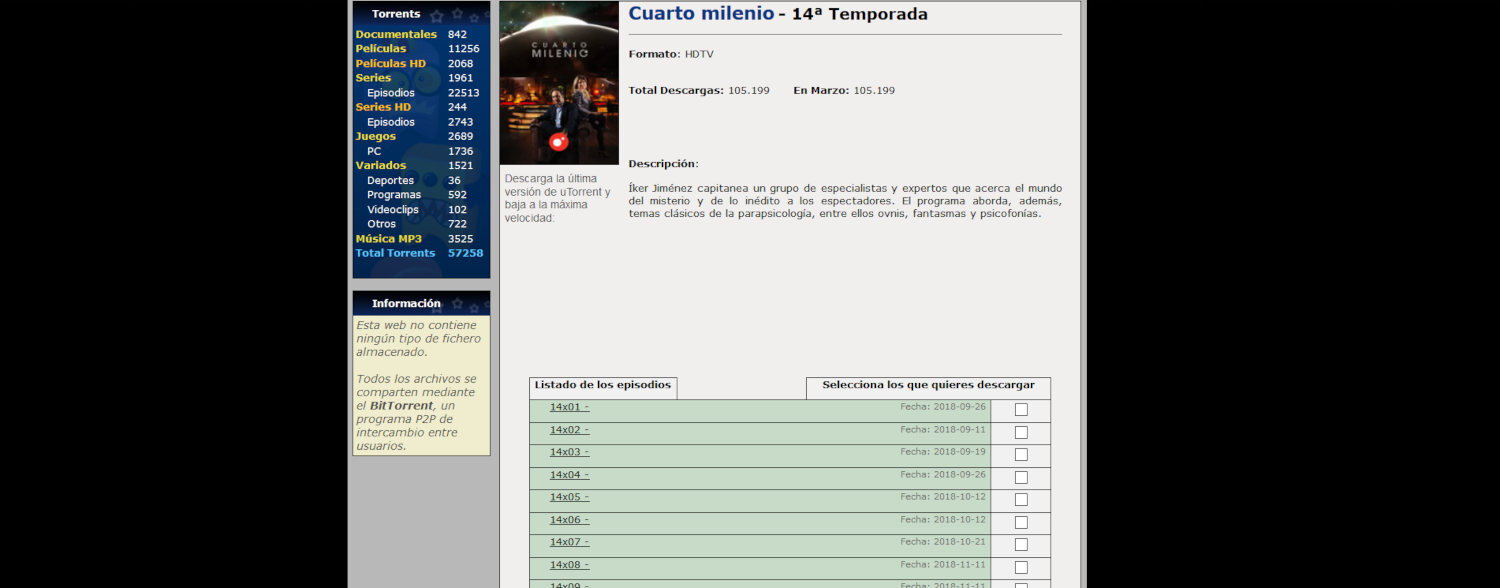The image size is (1500, 588).
Task: Open Episodios under Series HD
Action: 390,121
